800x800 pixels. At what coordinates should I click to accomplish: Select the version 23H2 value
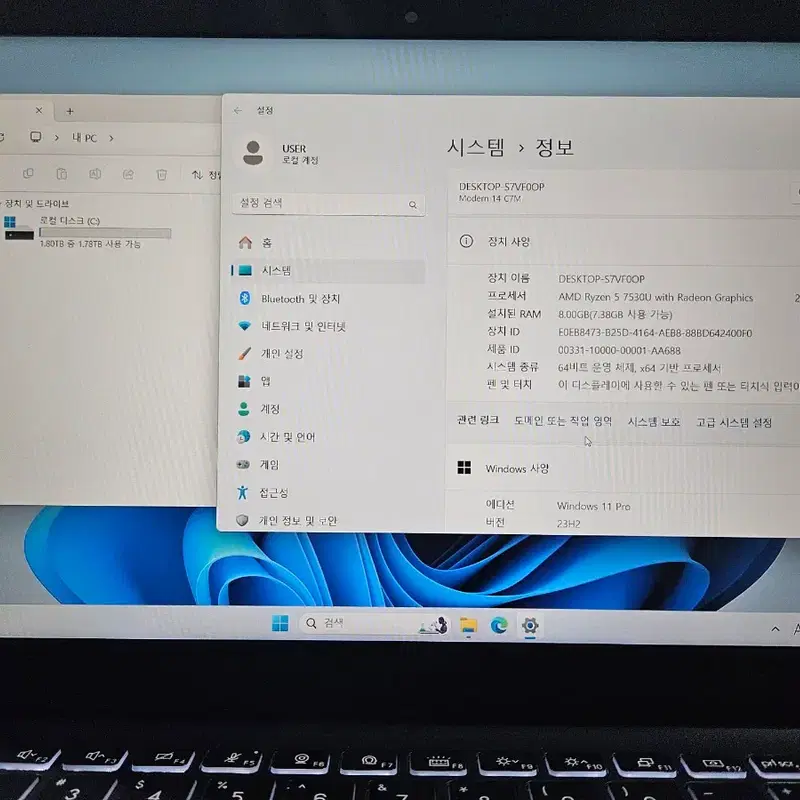click(569, 523)
